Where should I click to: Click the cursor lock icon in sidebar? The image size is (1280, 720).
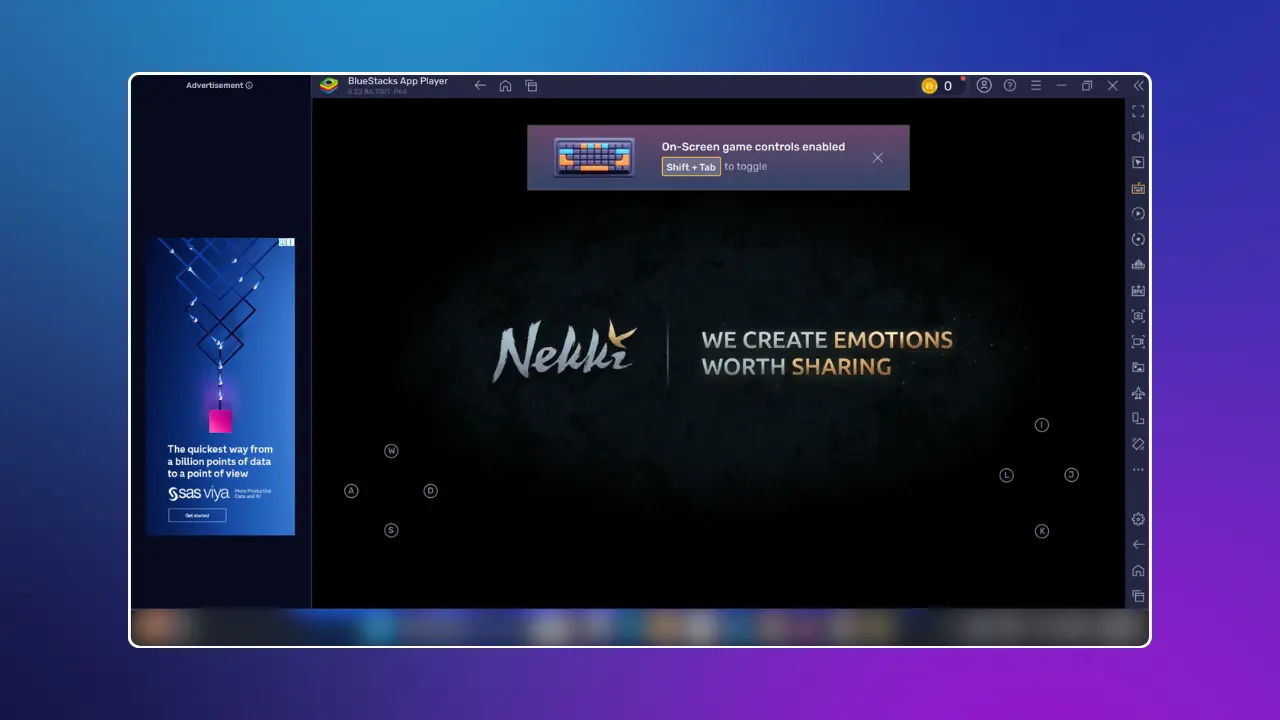(x=1138, y=162)
